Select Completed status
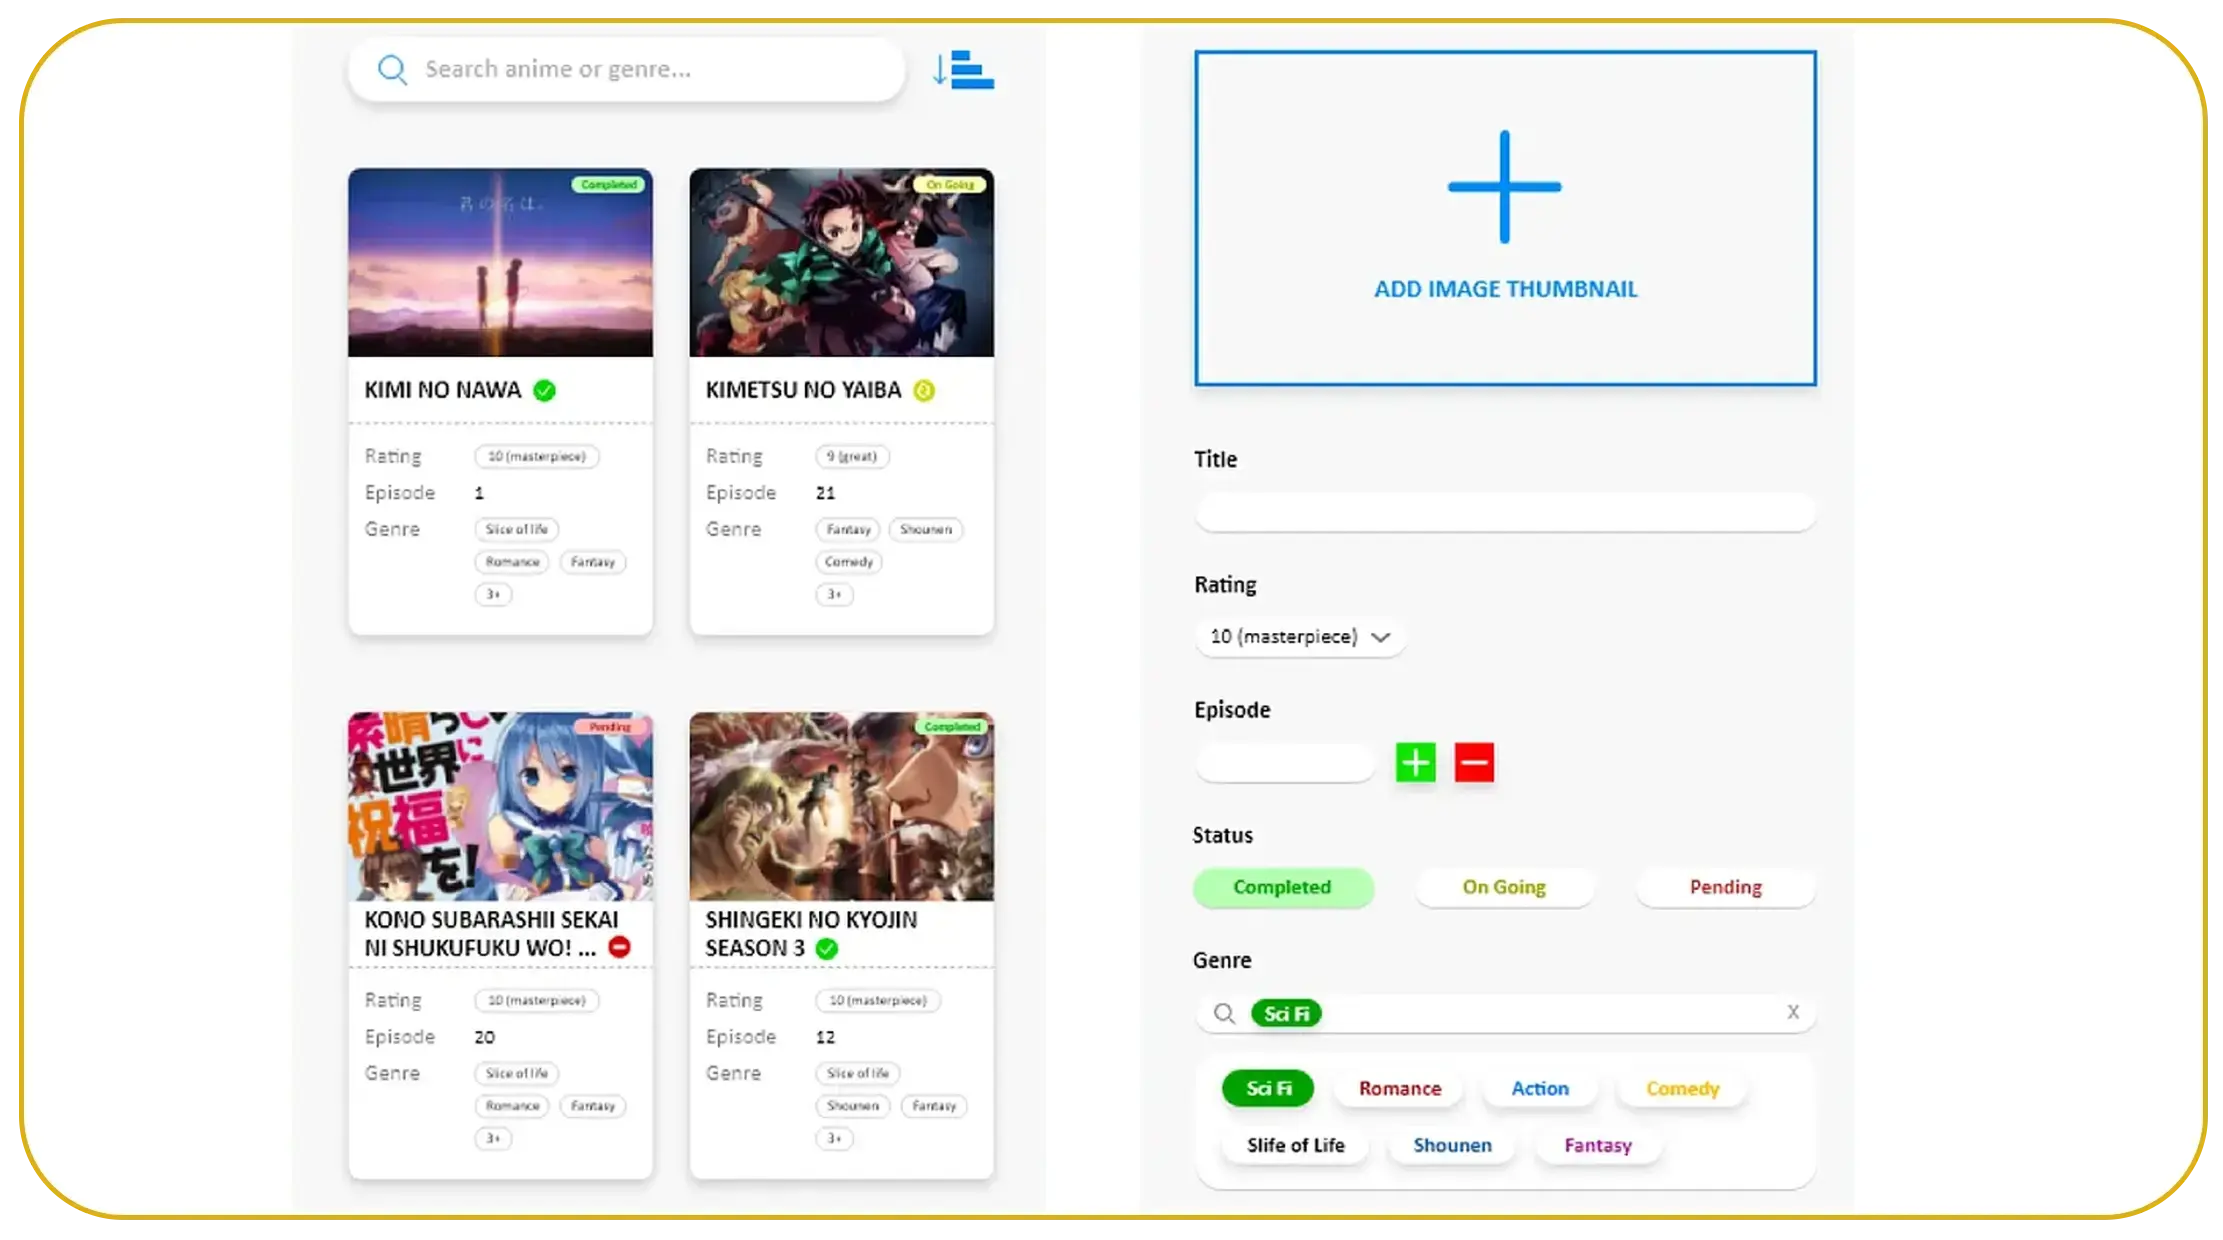This screenshot has height=1240, width=2223. coord(1282,888)
